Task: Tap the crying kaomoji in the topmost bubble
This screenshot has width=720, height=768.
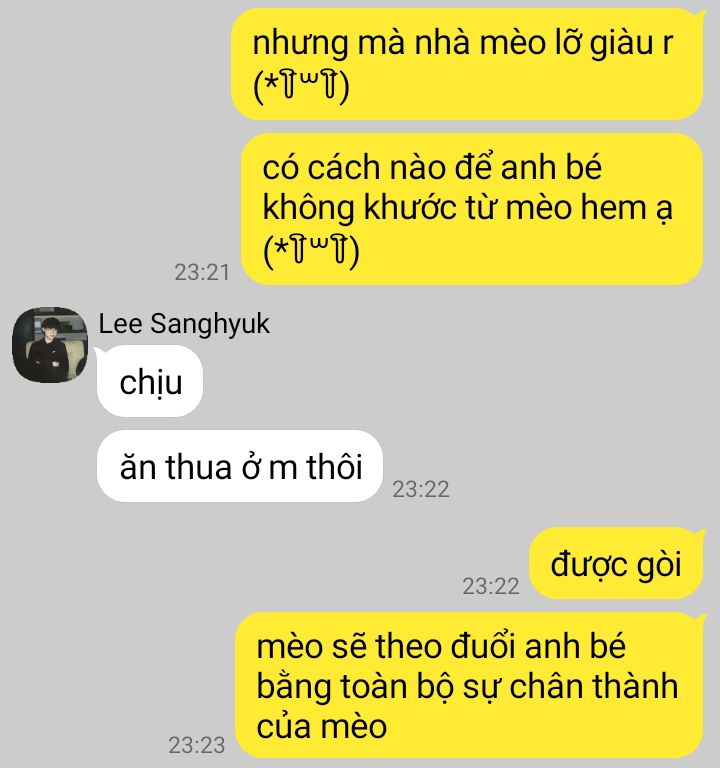Action: [x=301, y=86]
